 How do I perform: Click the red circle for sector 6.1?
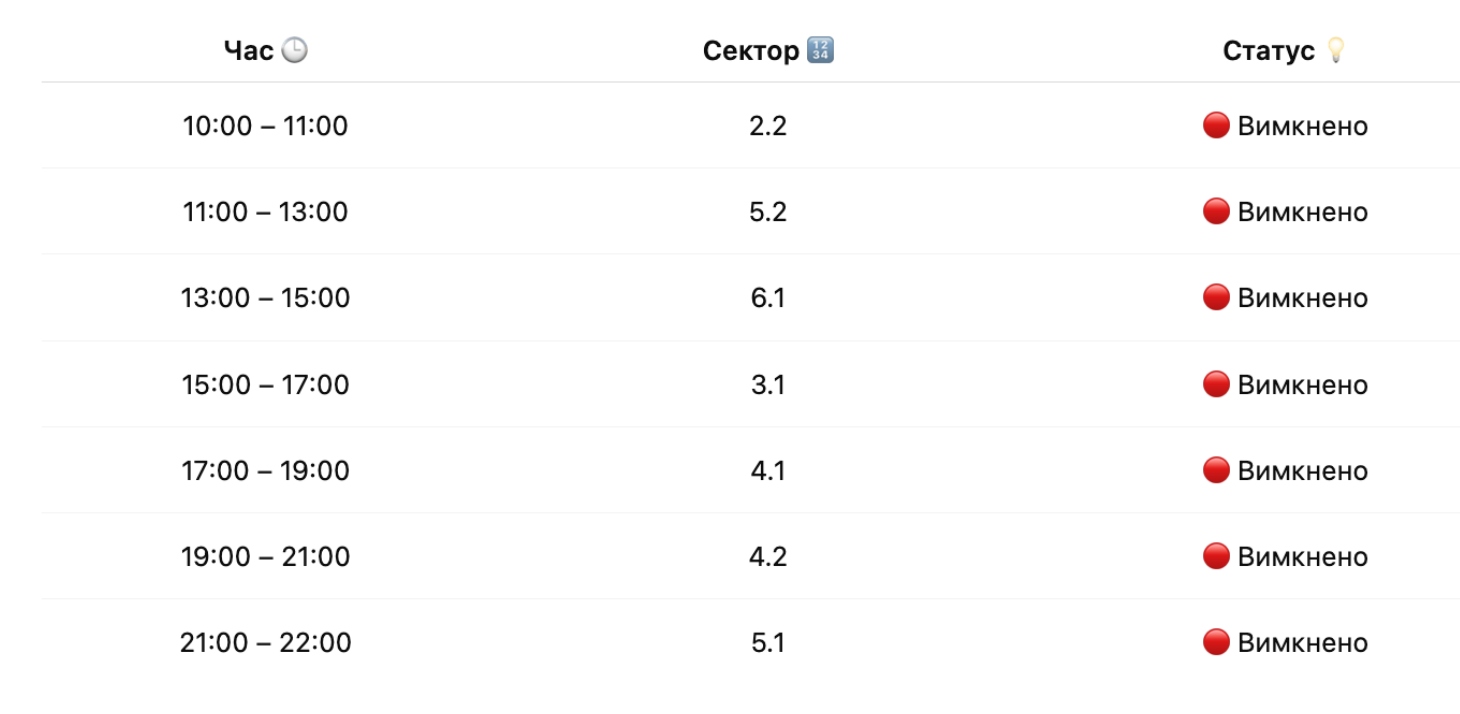click(x=1216, y=298)
